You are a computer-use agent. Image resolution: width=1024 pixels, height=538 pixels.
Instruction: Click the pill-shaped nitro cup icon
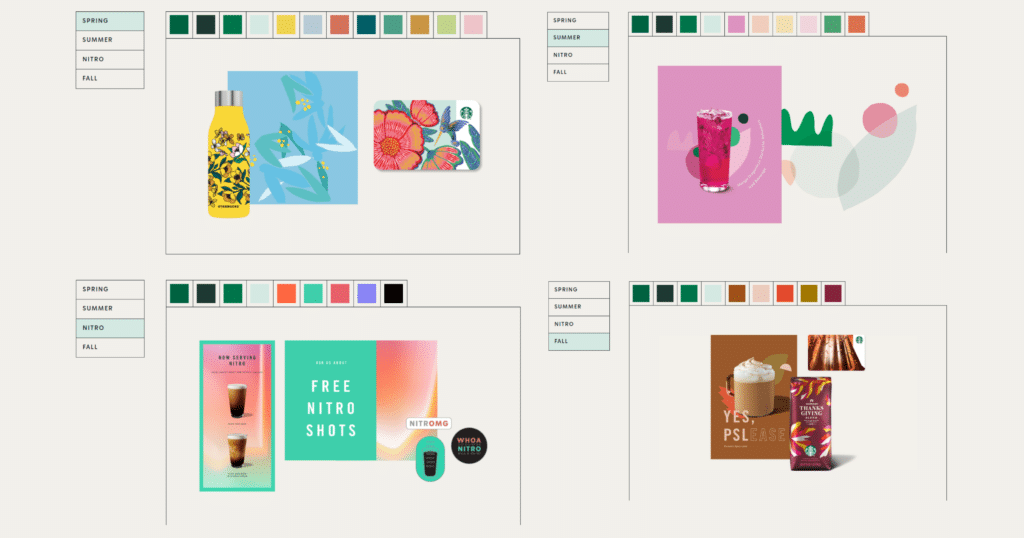point(430,459)
